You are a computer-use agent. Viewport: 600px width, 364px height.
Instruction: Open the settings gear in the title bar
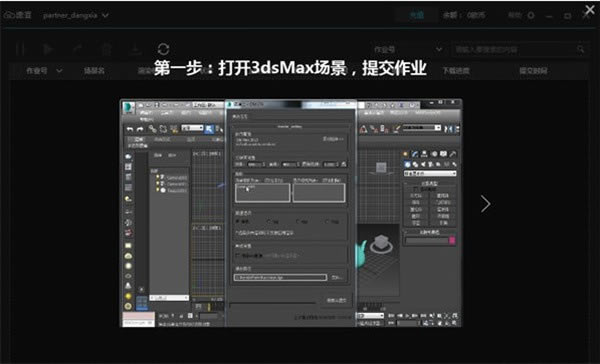tap(531, 16)
